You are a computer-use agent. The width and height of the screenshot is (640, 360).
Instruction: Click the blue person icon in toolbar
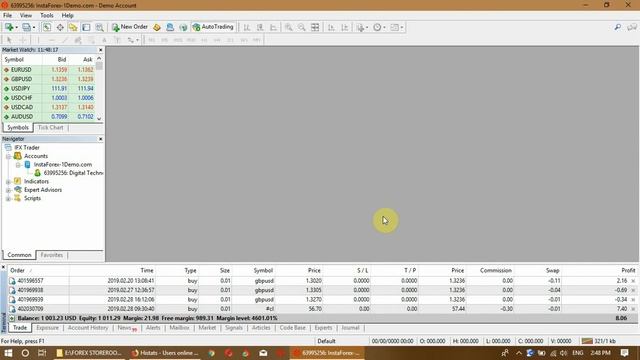170,27
